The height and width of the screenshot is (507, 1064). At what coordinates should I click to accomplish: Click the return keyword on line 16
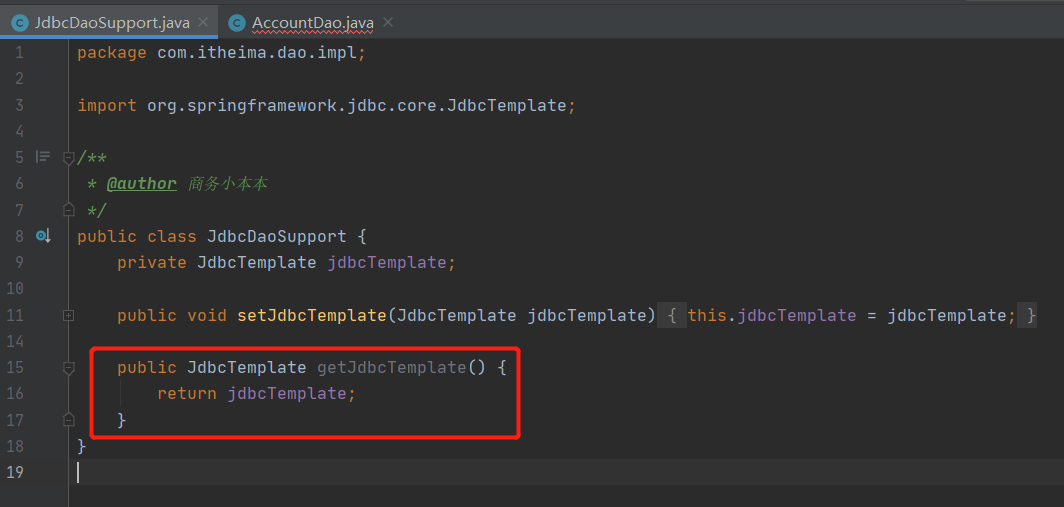click(187, 394)
